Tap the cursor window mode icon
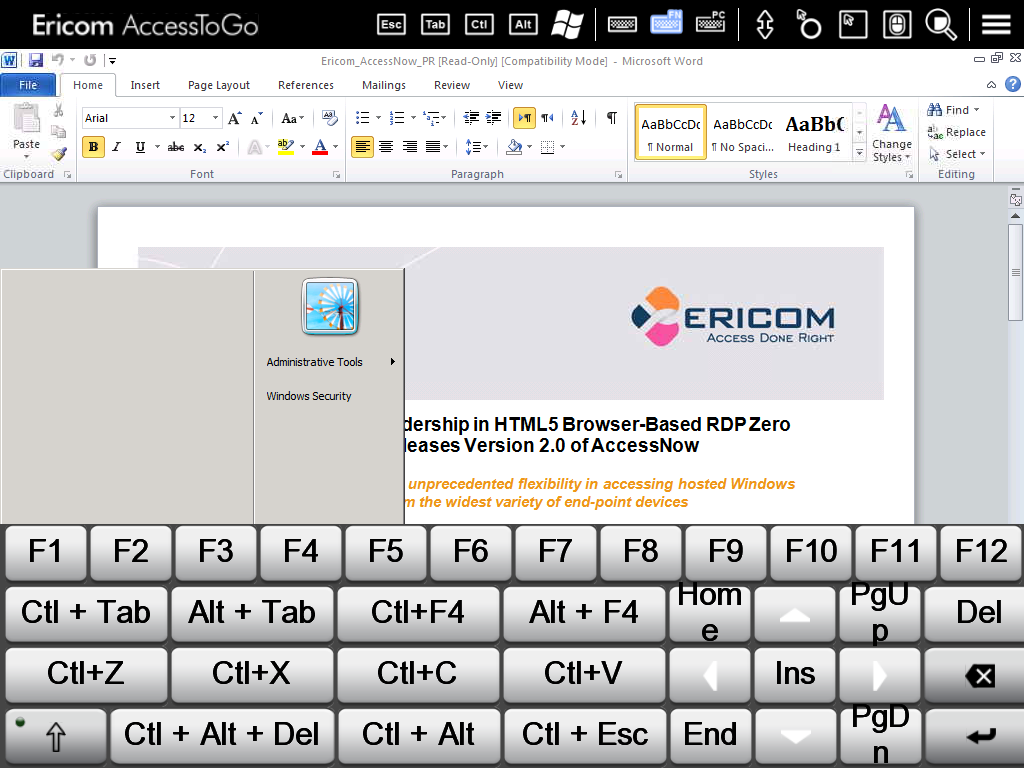 click(x=853, y=25)
